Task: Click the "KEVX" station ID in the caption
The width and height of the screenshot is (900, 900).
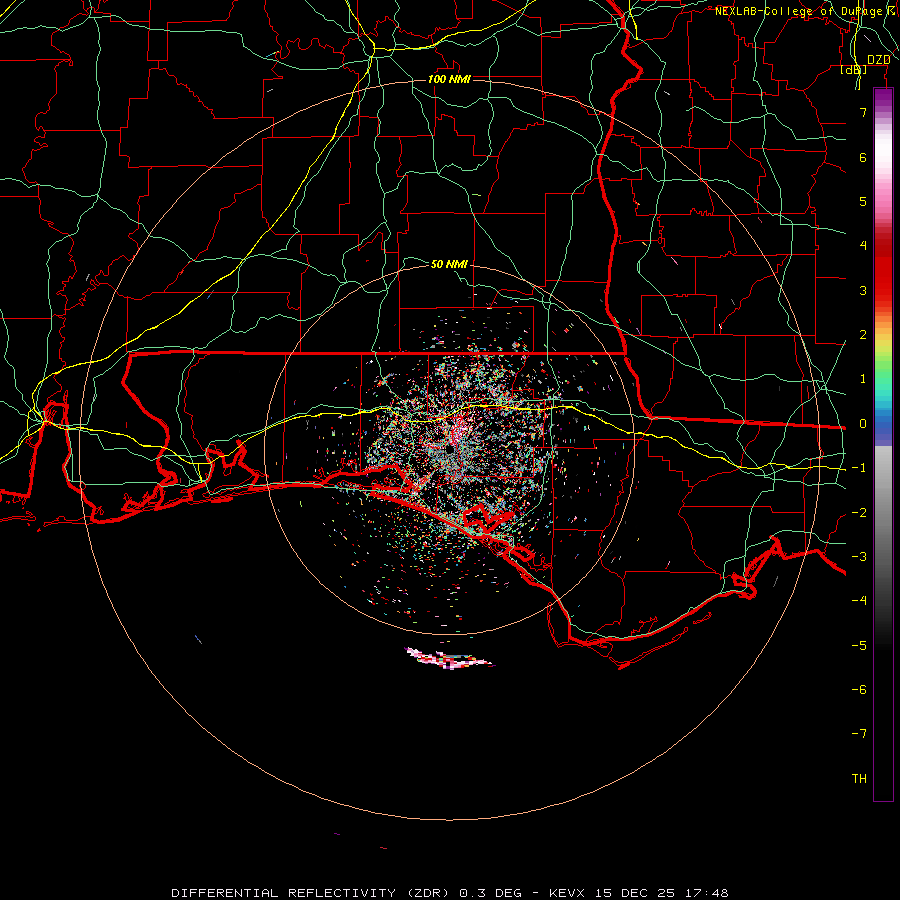Action: point(567,893)
